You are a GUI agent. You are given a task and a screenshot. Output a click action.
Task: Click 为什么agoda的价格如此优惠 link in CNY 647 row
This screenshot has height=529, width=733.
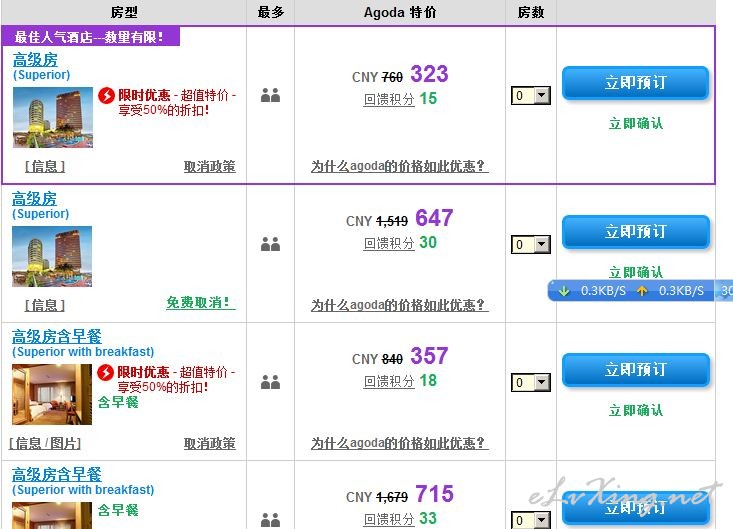(400, 305)
